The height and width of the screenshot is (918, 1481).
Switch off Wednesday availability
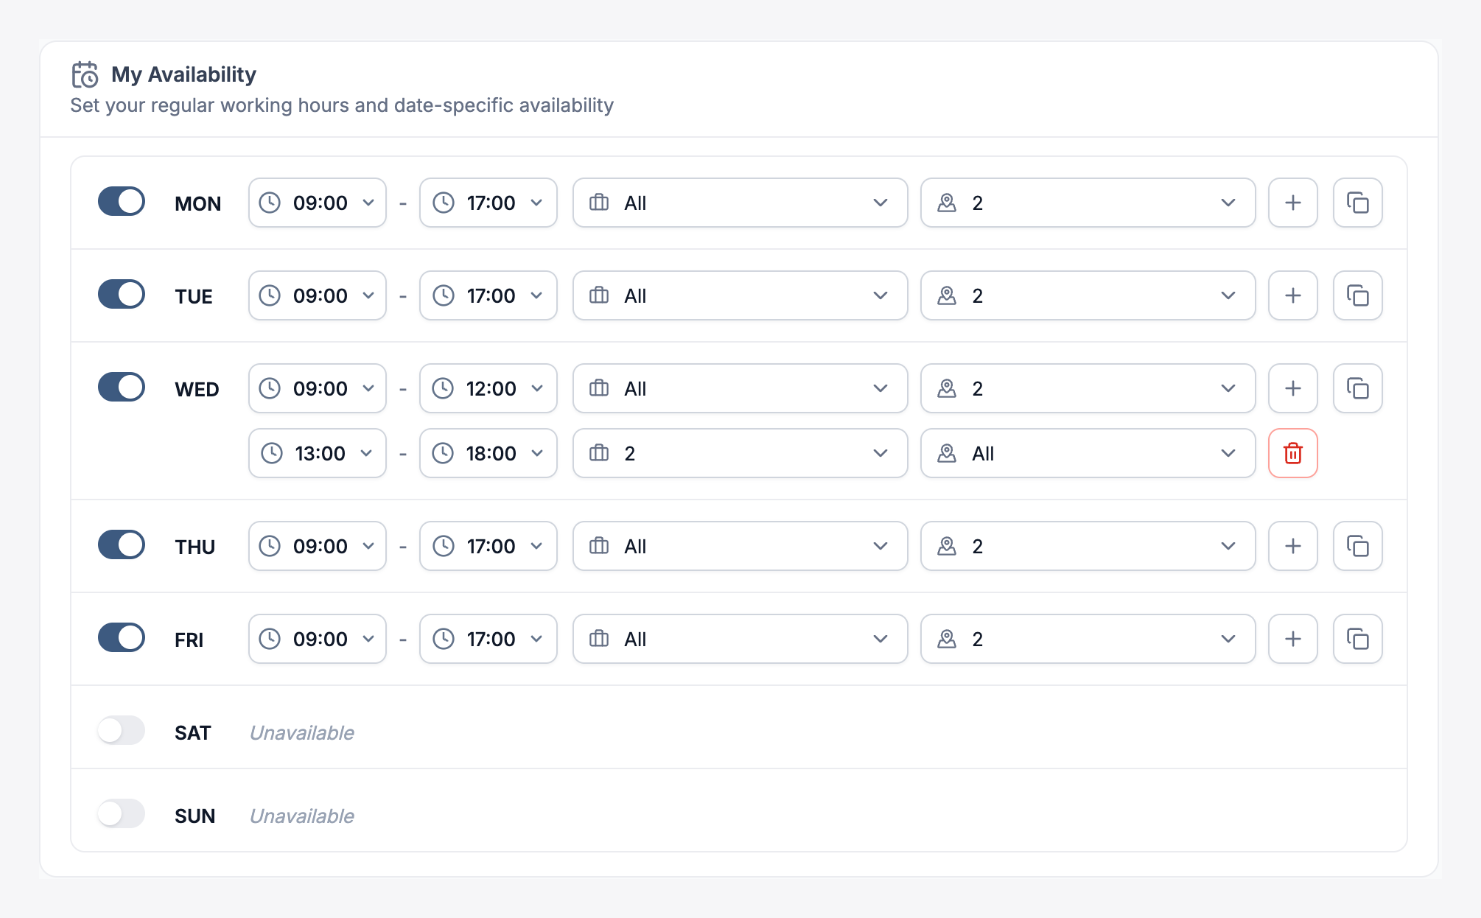pos(121,388)
